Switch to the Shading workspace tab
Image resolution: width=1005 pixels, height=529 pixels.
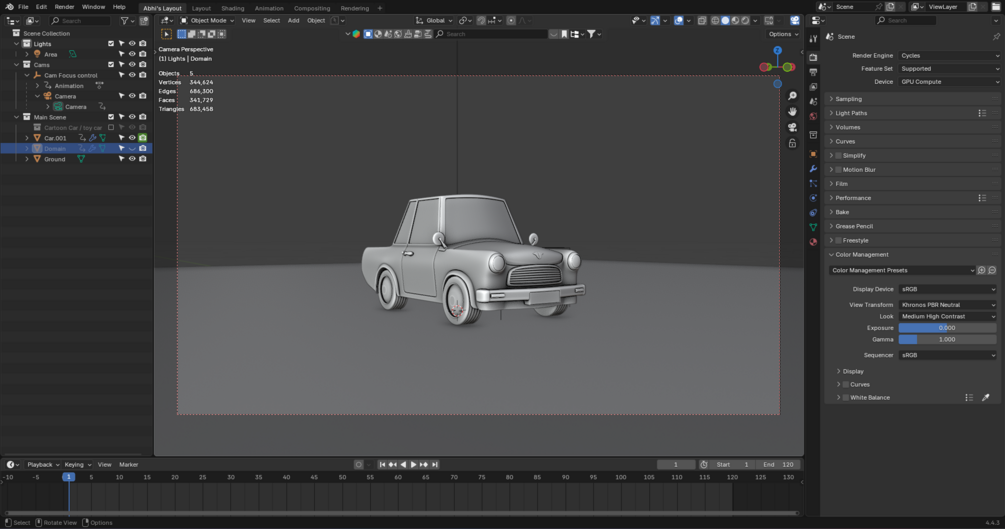232,8
